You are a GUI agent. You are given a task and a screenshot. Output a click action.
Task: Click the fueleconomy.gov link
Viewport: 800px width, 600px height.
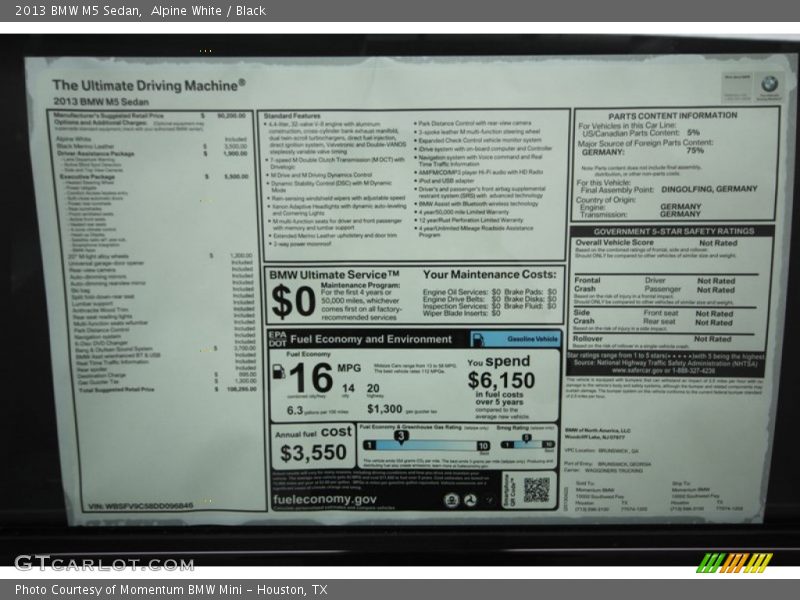tap(325, 499)
